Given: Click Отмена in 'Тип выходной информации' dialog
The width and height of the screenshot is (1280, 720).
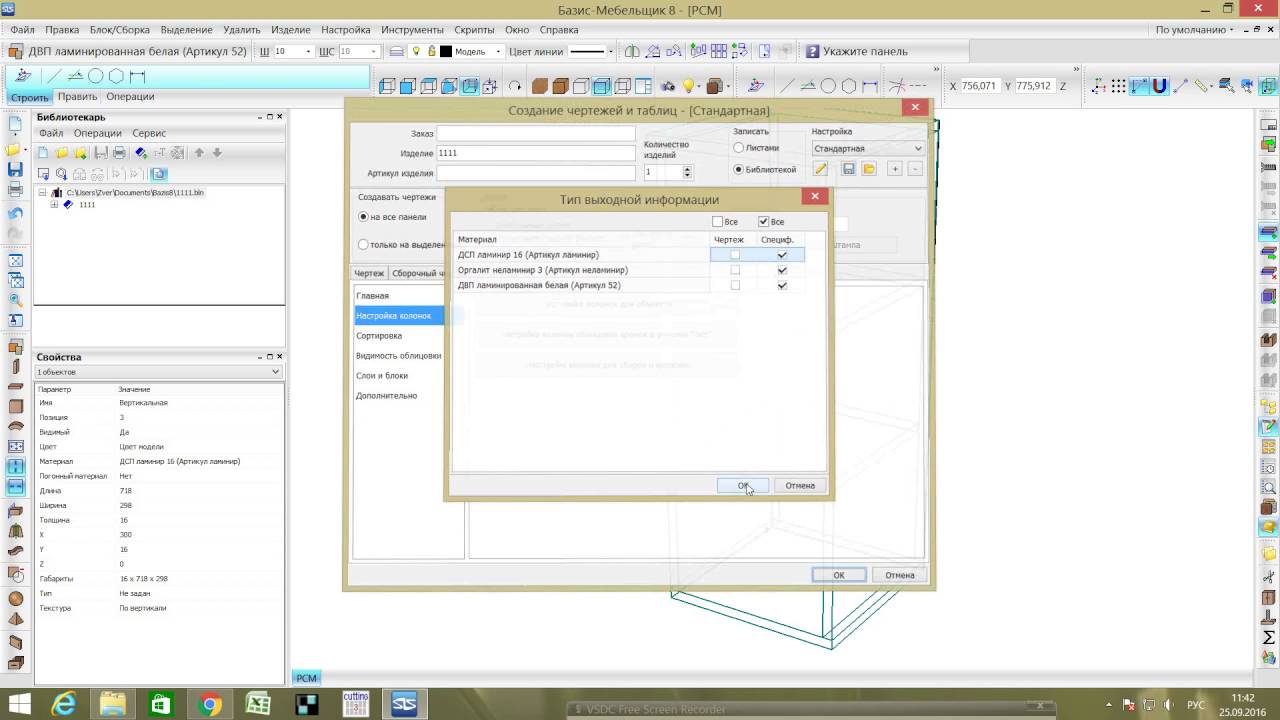Looking at the screenshot, I should tap(800, 485).
